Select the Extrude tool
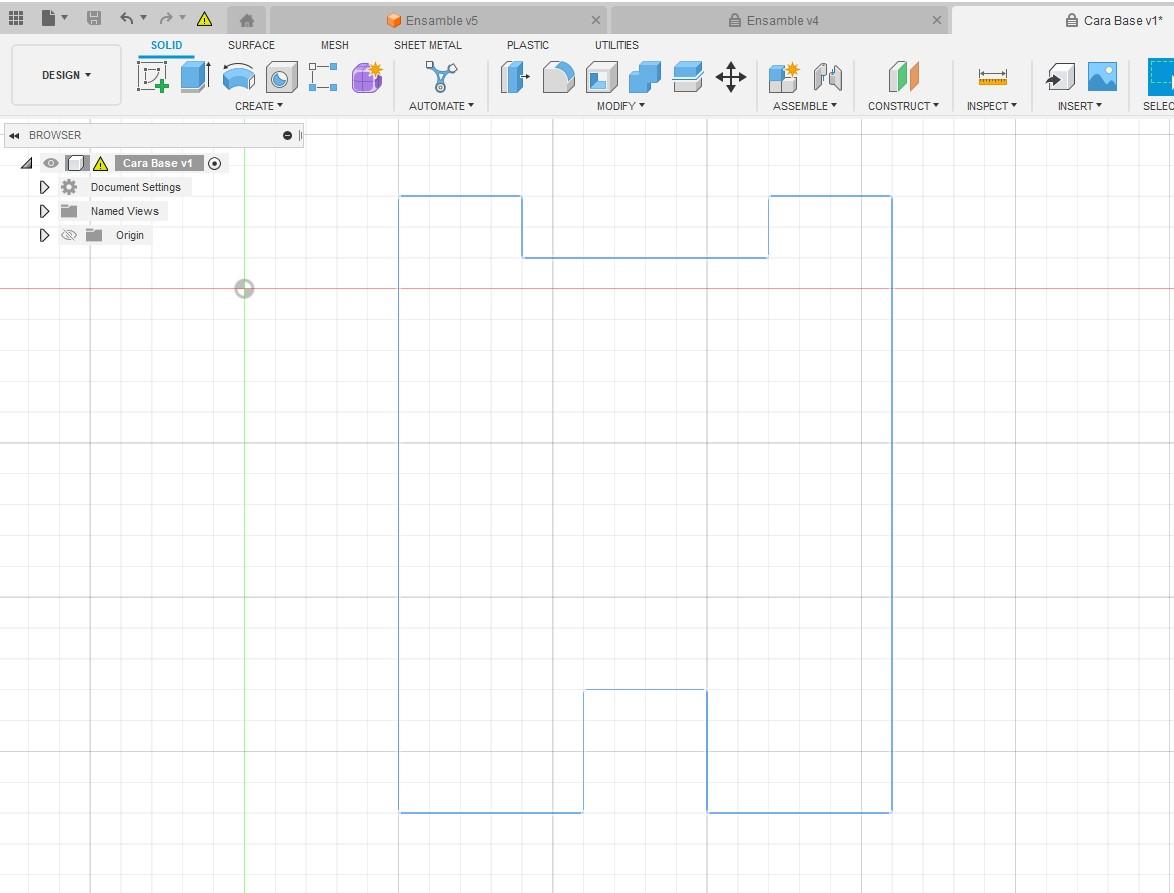1174x893 pixels. (x=192, y=77)
